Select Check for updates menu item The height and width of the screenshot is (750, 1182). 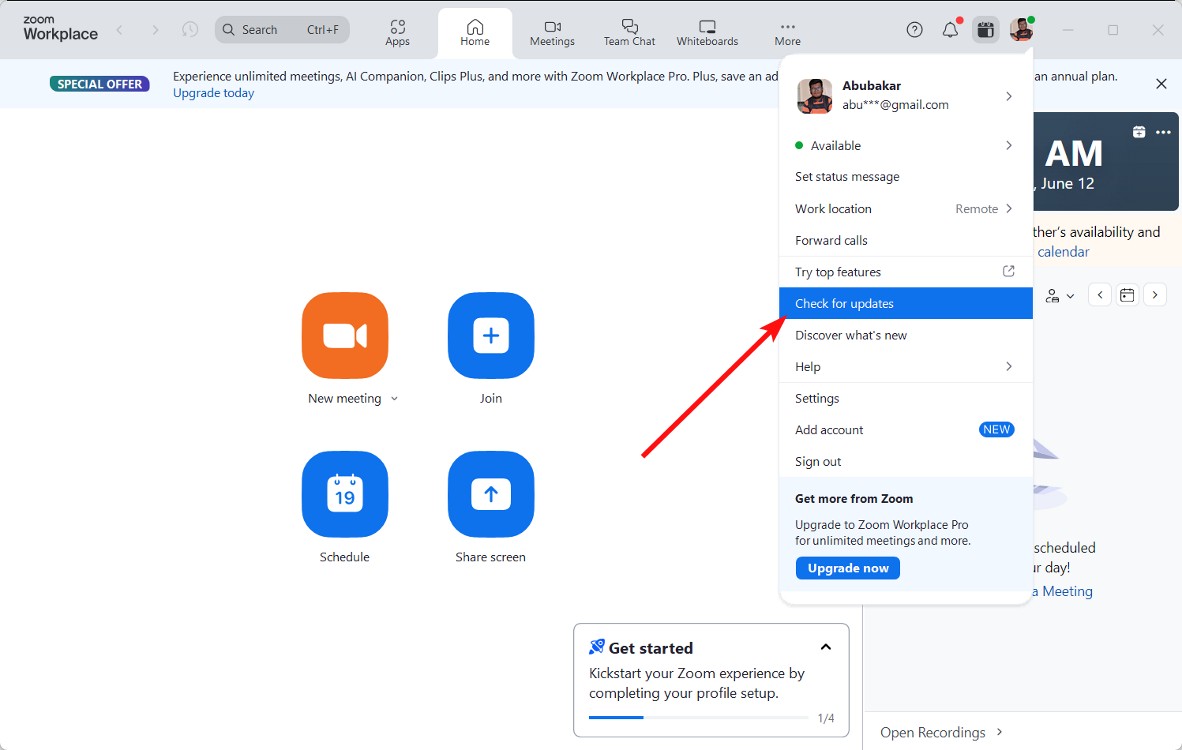[905, 304]
